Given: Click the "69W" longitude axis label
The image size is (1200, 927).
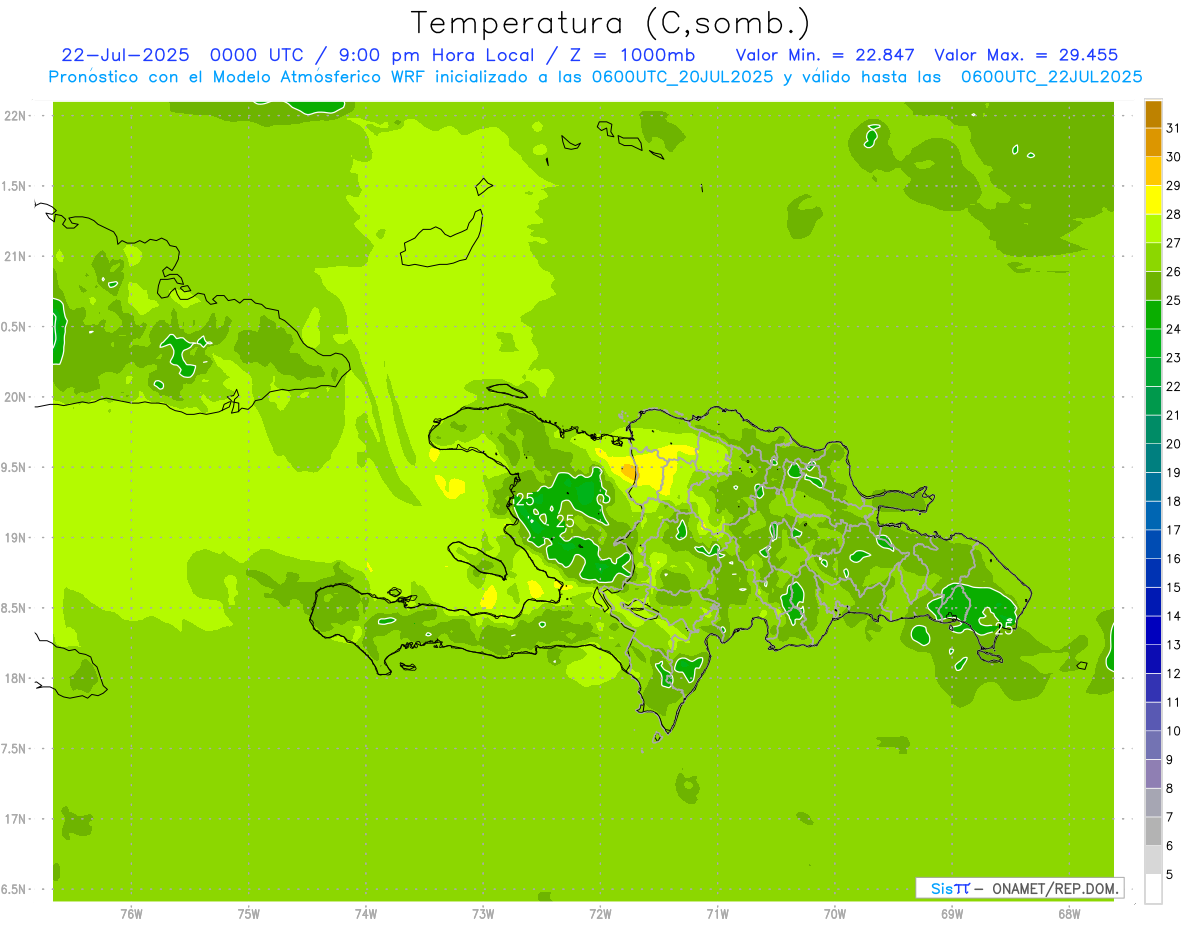Looking at the screenshot, I should (x=952, y=914).
